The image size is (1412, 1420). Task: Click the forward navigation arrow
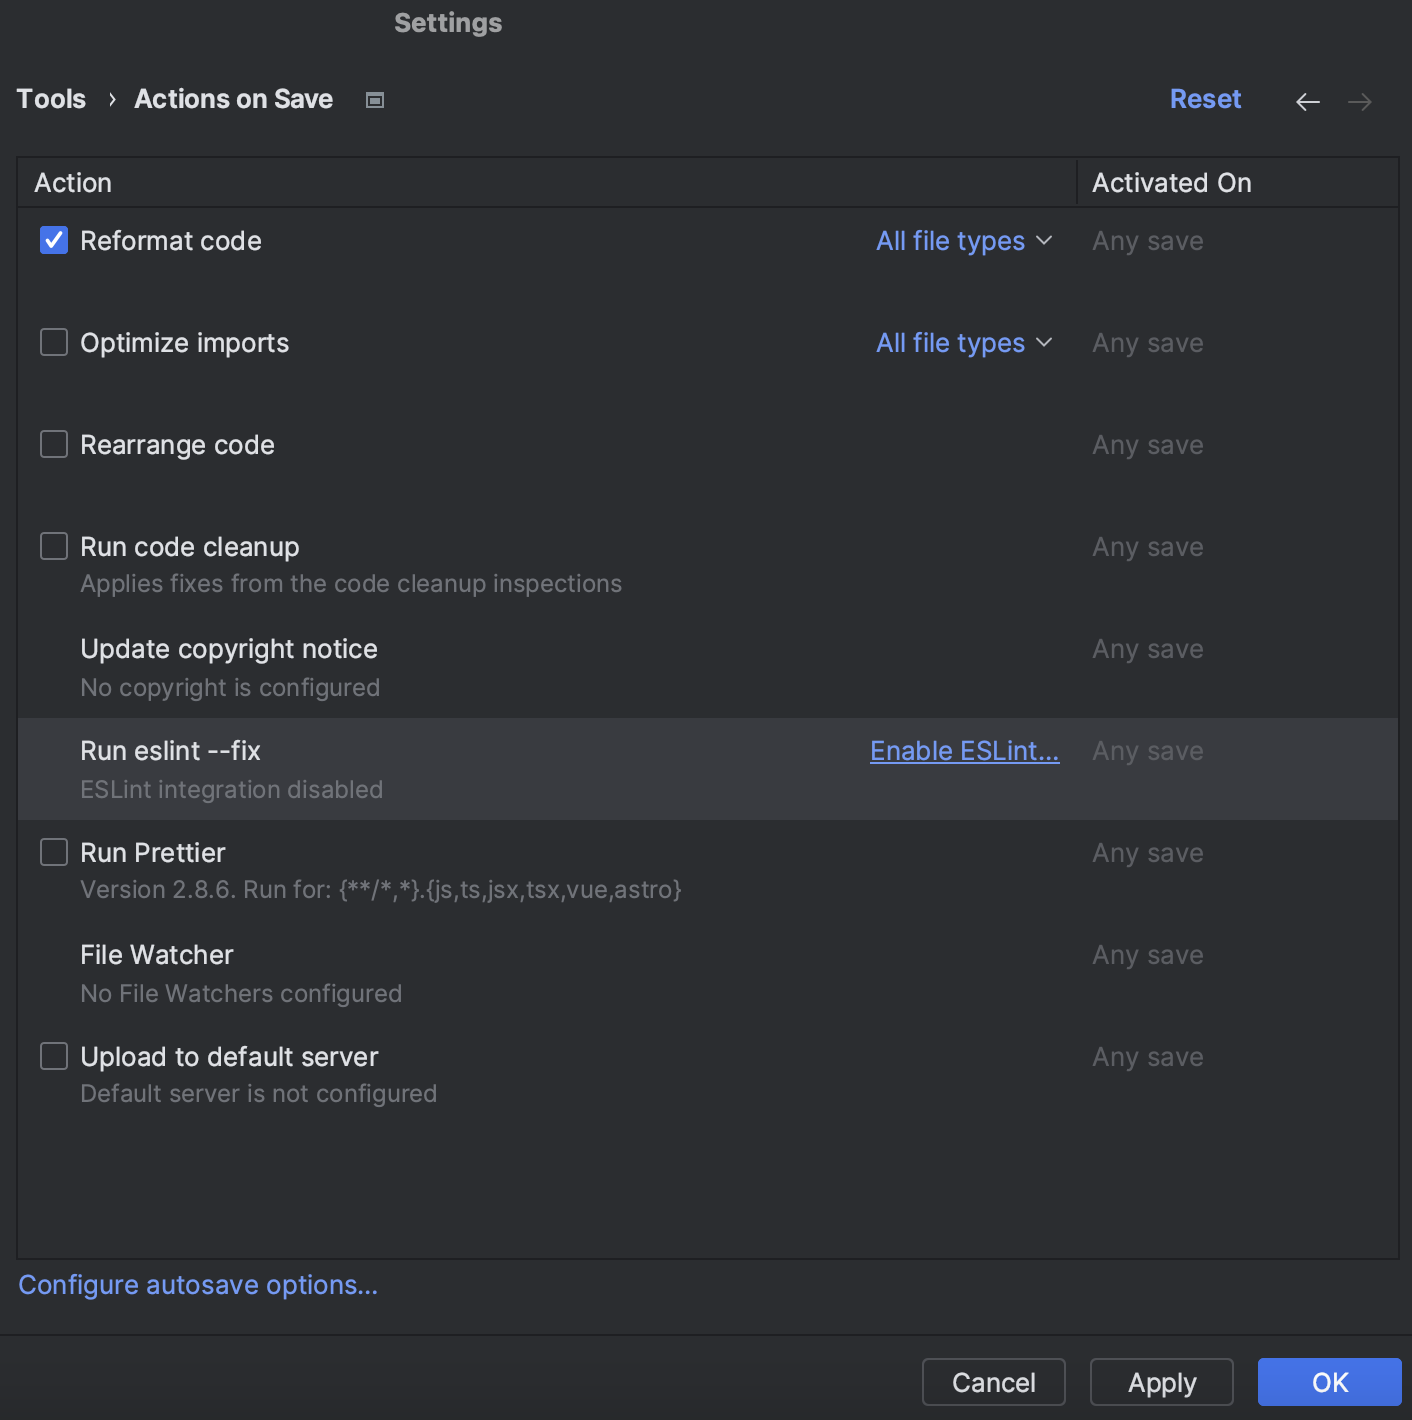[1359, 101]
